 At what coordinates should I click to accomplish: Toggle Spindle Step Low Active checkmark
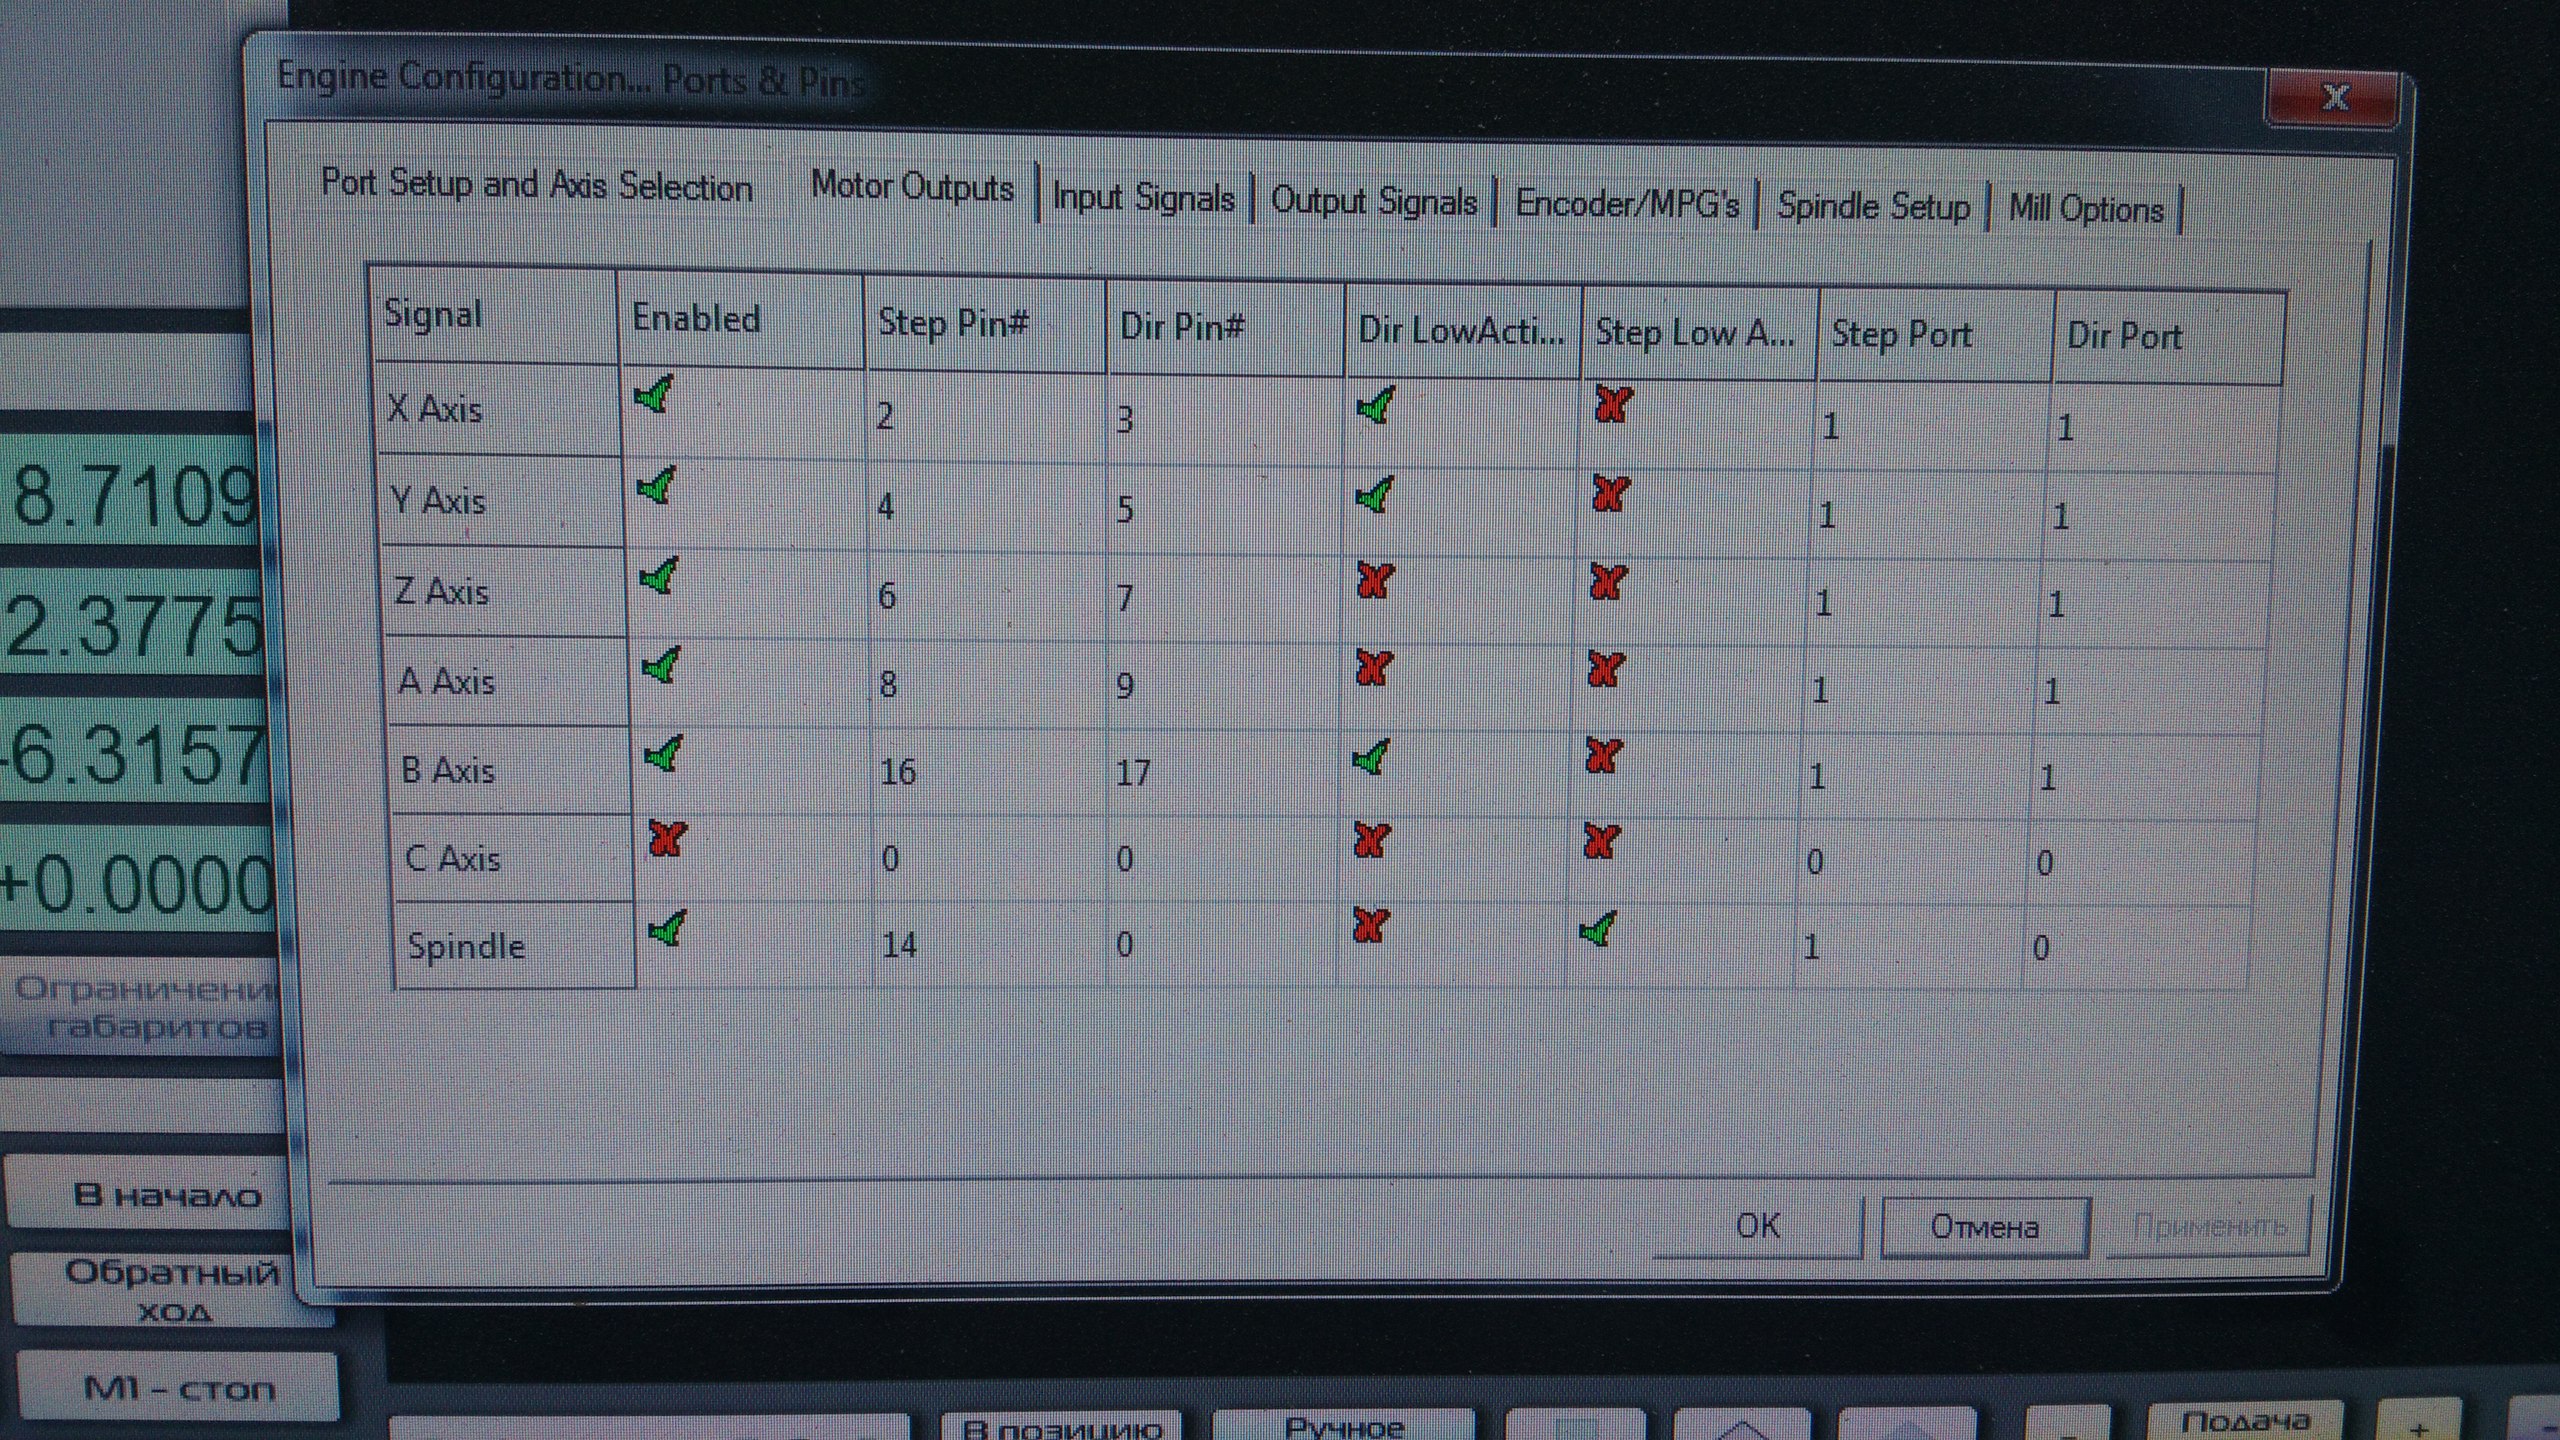pyautogui.click(x=1597, y=930)
